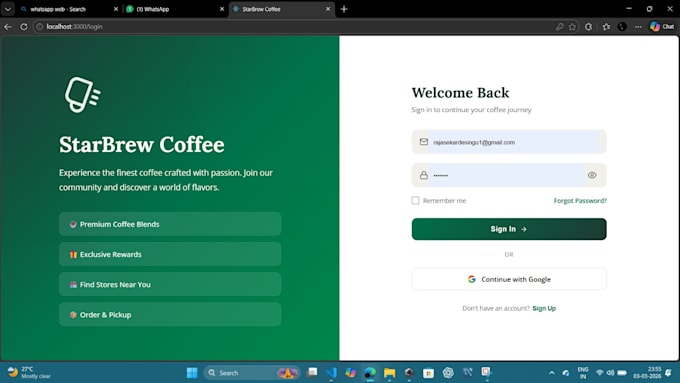Tick the Remember me checkbox
680x383 pixels.
coord(415,200)
